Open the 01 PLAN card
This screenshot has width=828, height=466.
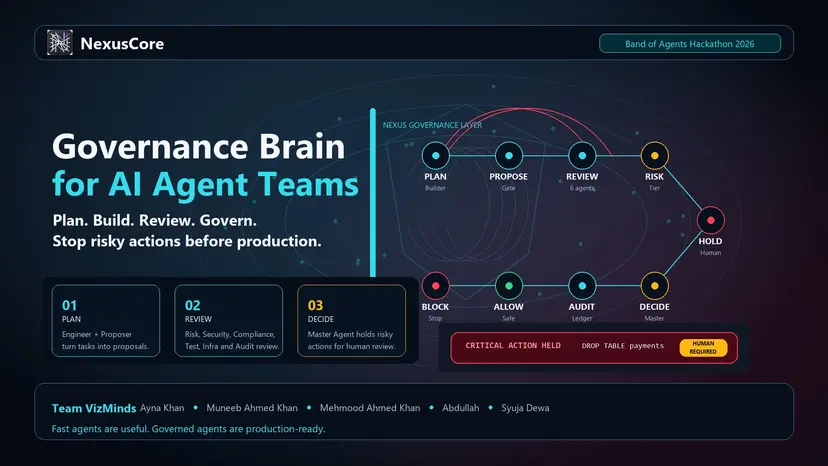[106, 321]
